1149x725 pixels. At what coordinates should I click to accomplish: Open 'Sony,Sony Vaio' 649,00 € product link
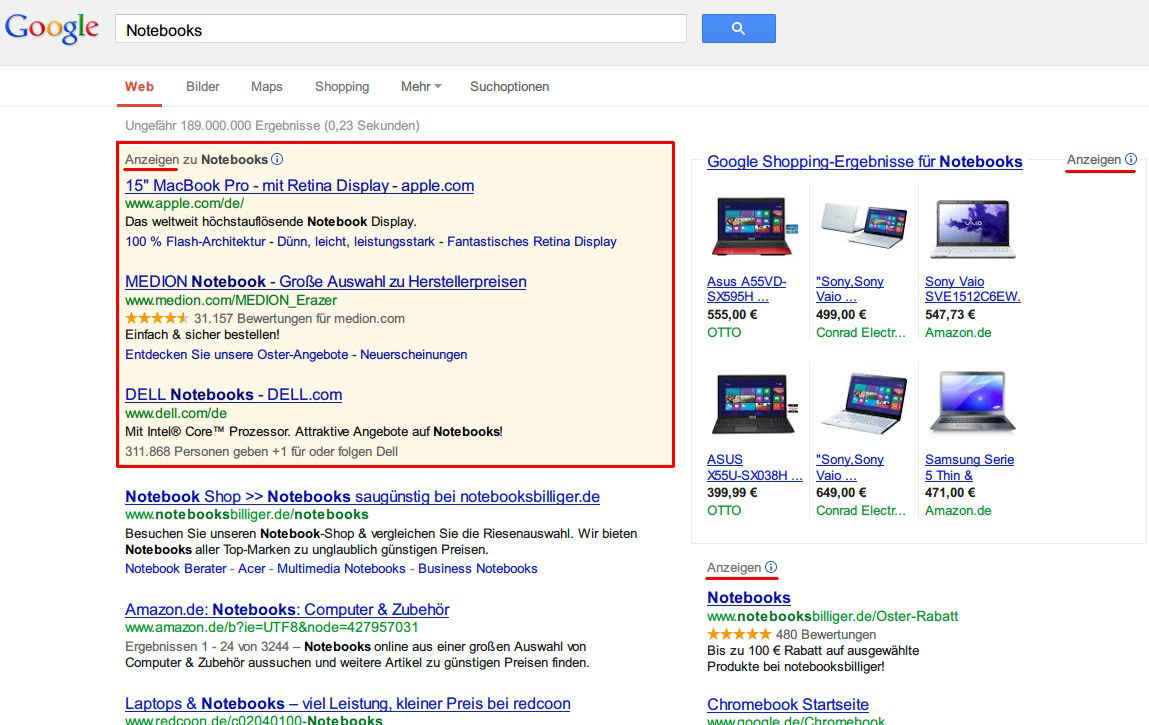(x=850, y=467)
